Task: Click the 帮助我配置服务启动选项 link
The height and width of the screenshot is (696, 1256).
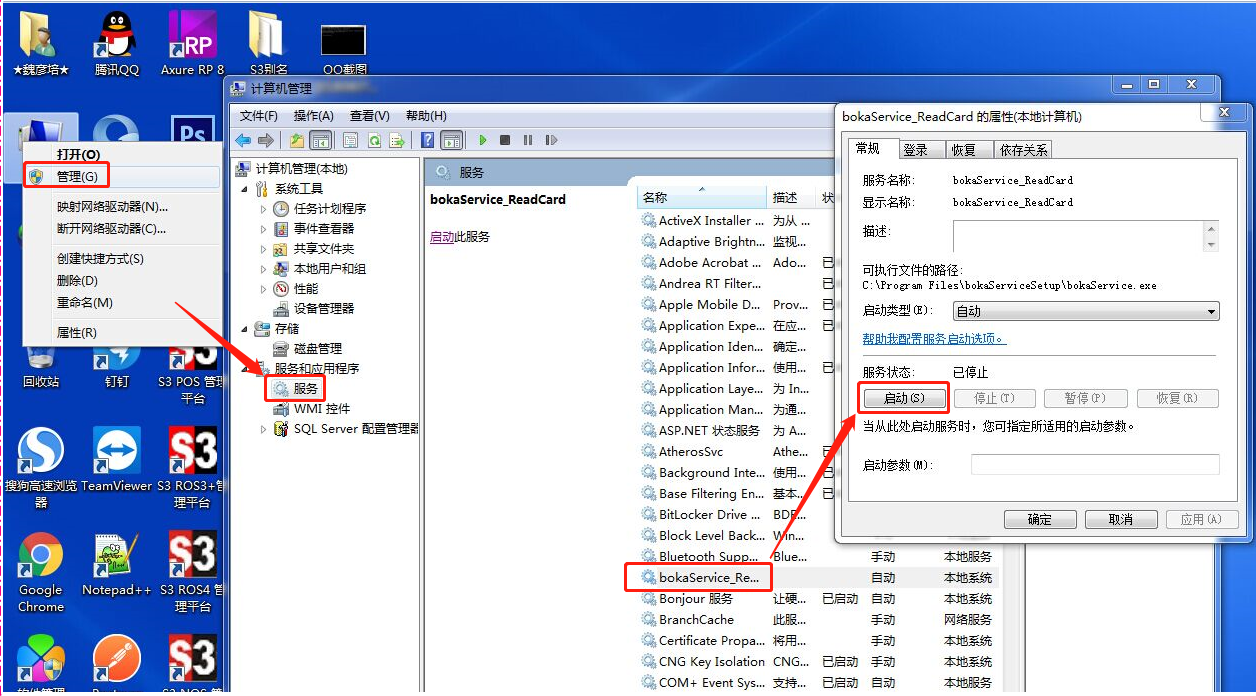Action: coord(934,339)
